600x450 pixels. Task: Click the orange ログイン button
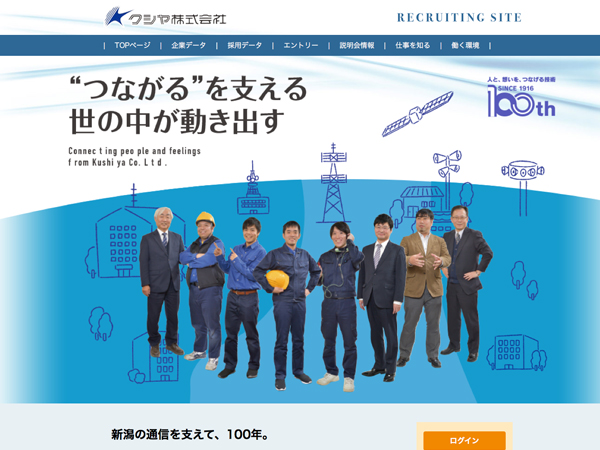coord(465,440)
